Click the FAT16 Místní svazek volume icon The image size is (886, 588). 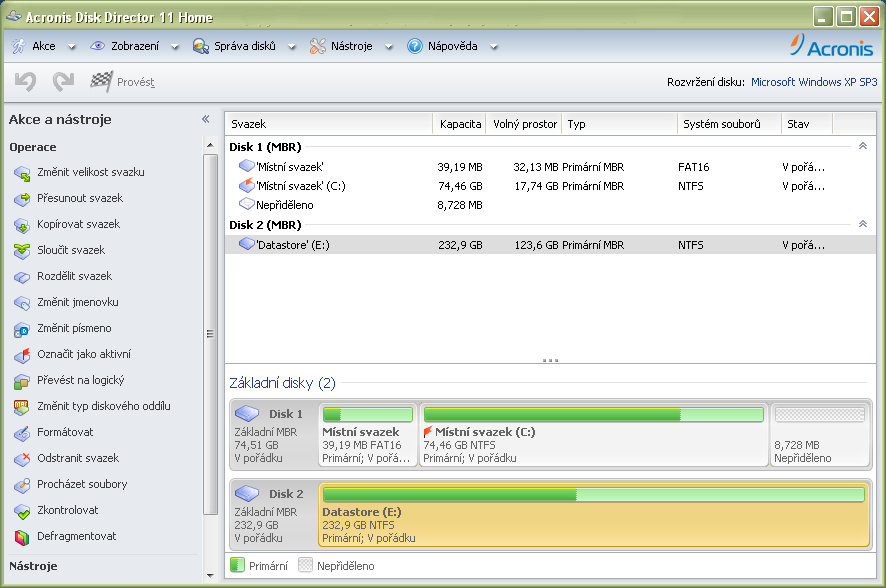pos(247,166)
